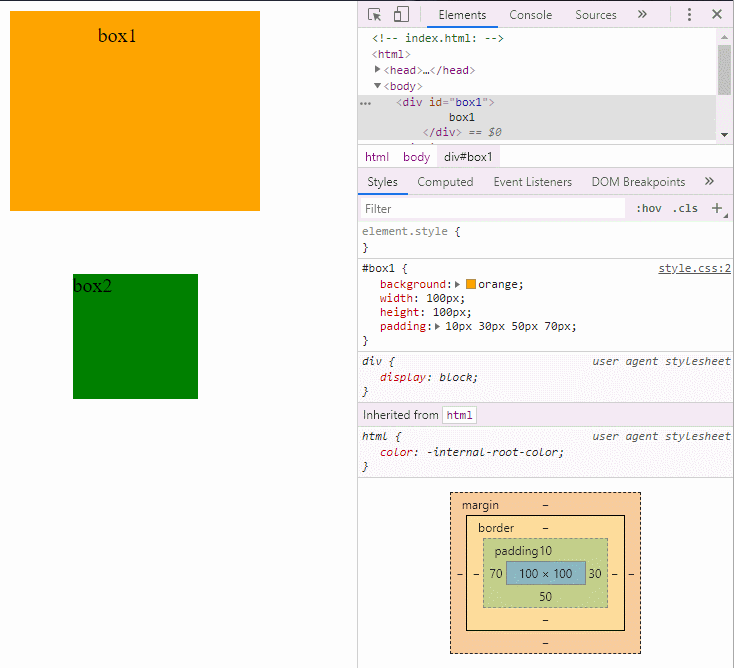Image resolution: width=734 pixels, height=668 pixels.
Task: Activate the inspect element picker icon
Action: [x=374, y=15]
